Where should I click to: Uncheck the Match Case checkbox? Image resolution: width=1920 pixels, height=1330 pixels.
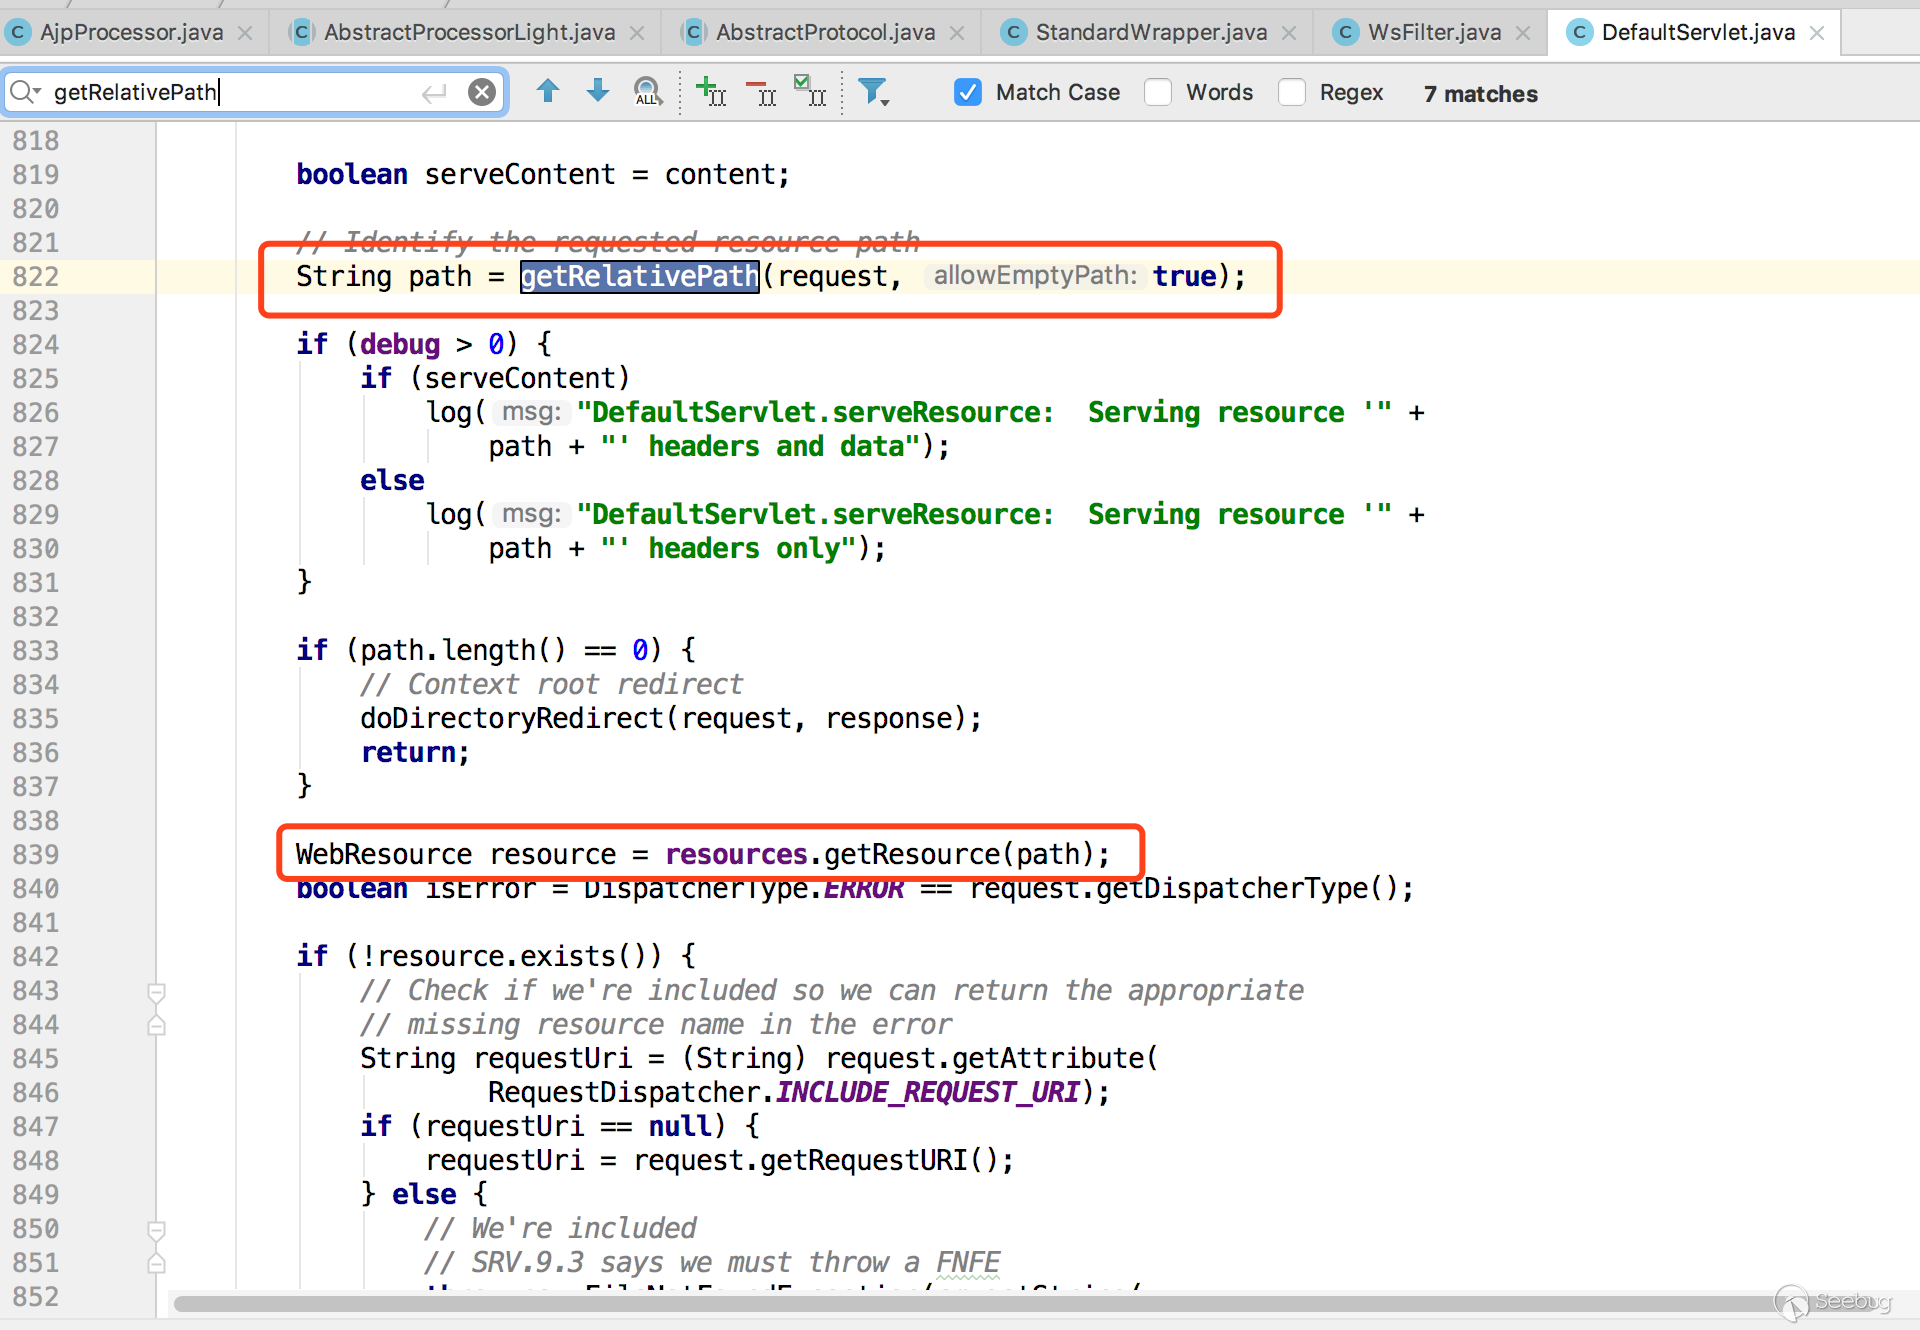[967, 92]
